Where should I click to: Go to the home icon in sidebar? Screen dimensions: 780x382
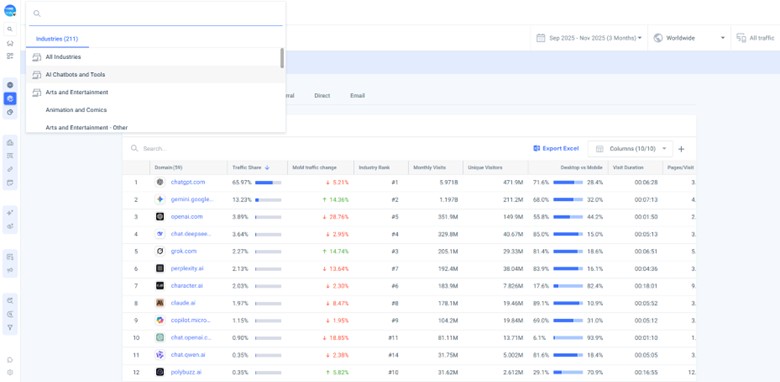(x=10, y=43)
